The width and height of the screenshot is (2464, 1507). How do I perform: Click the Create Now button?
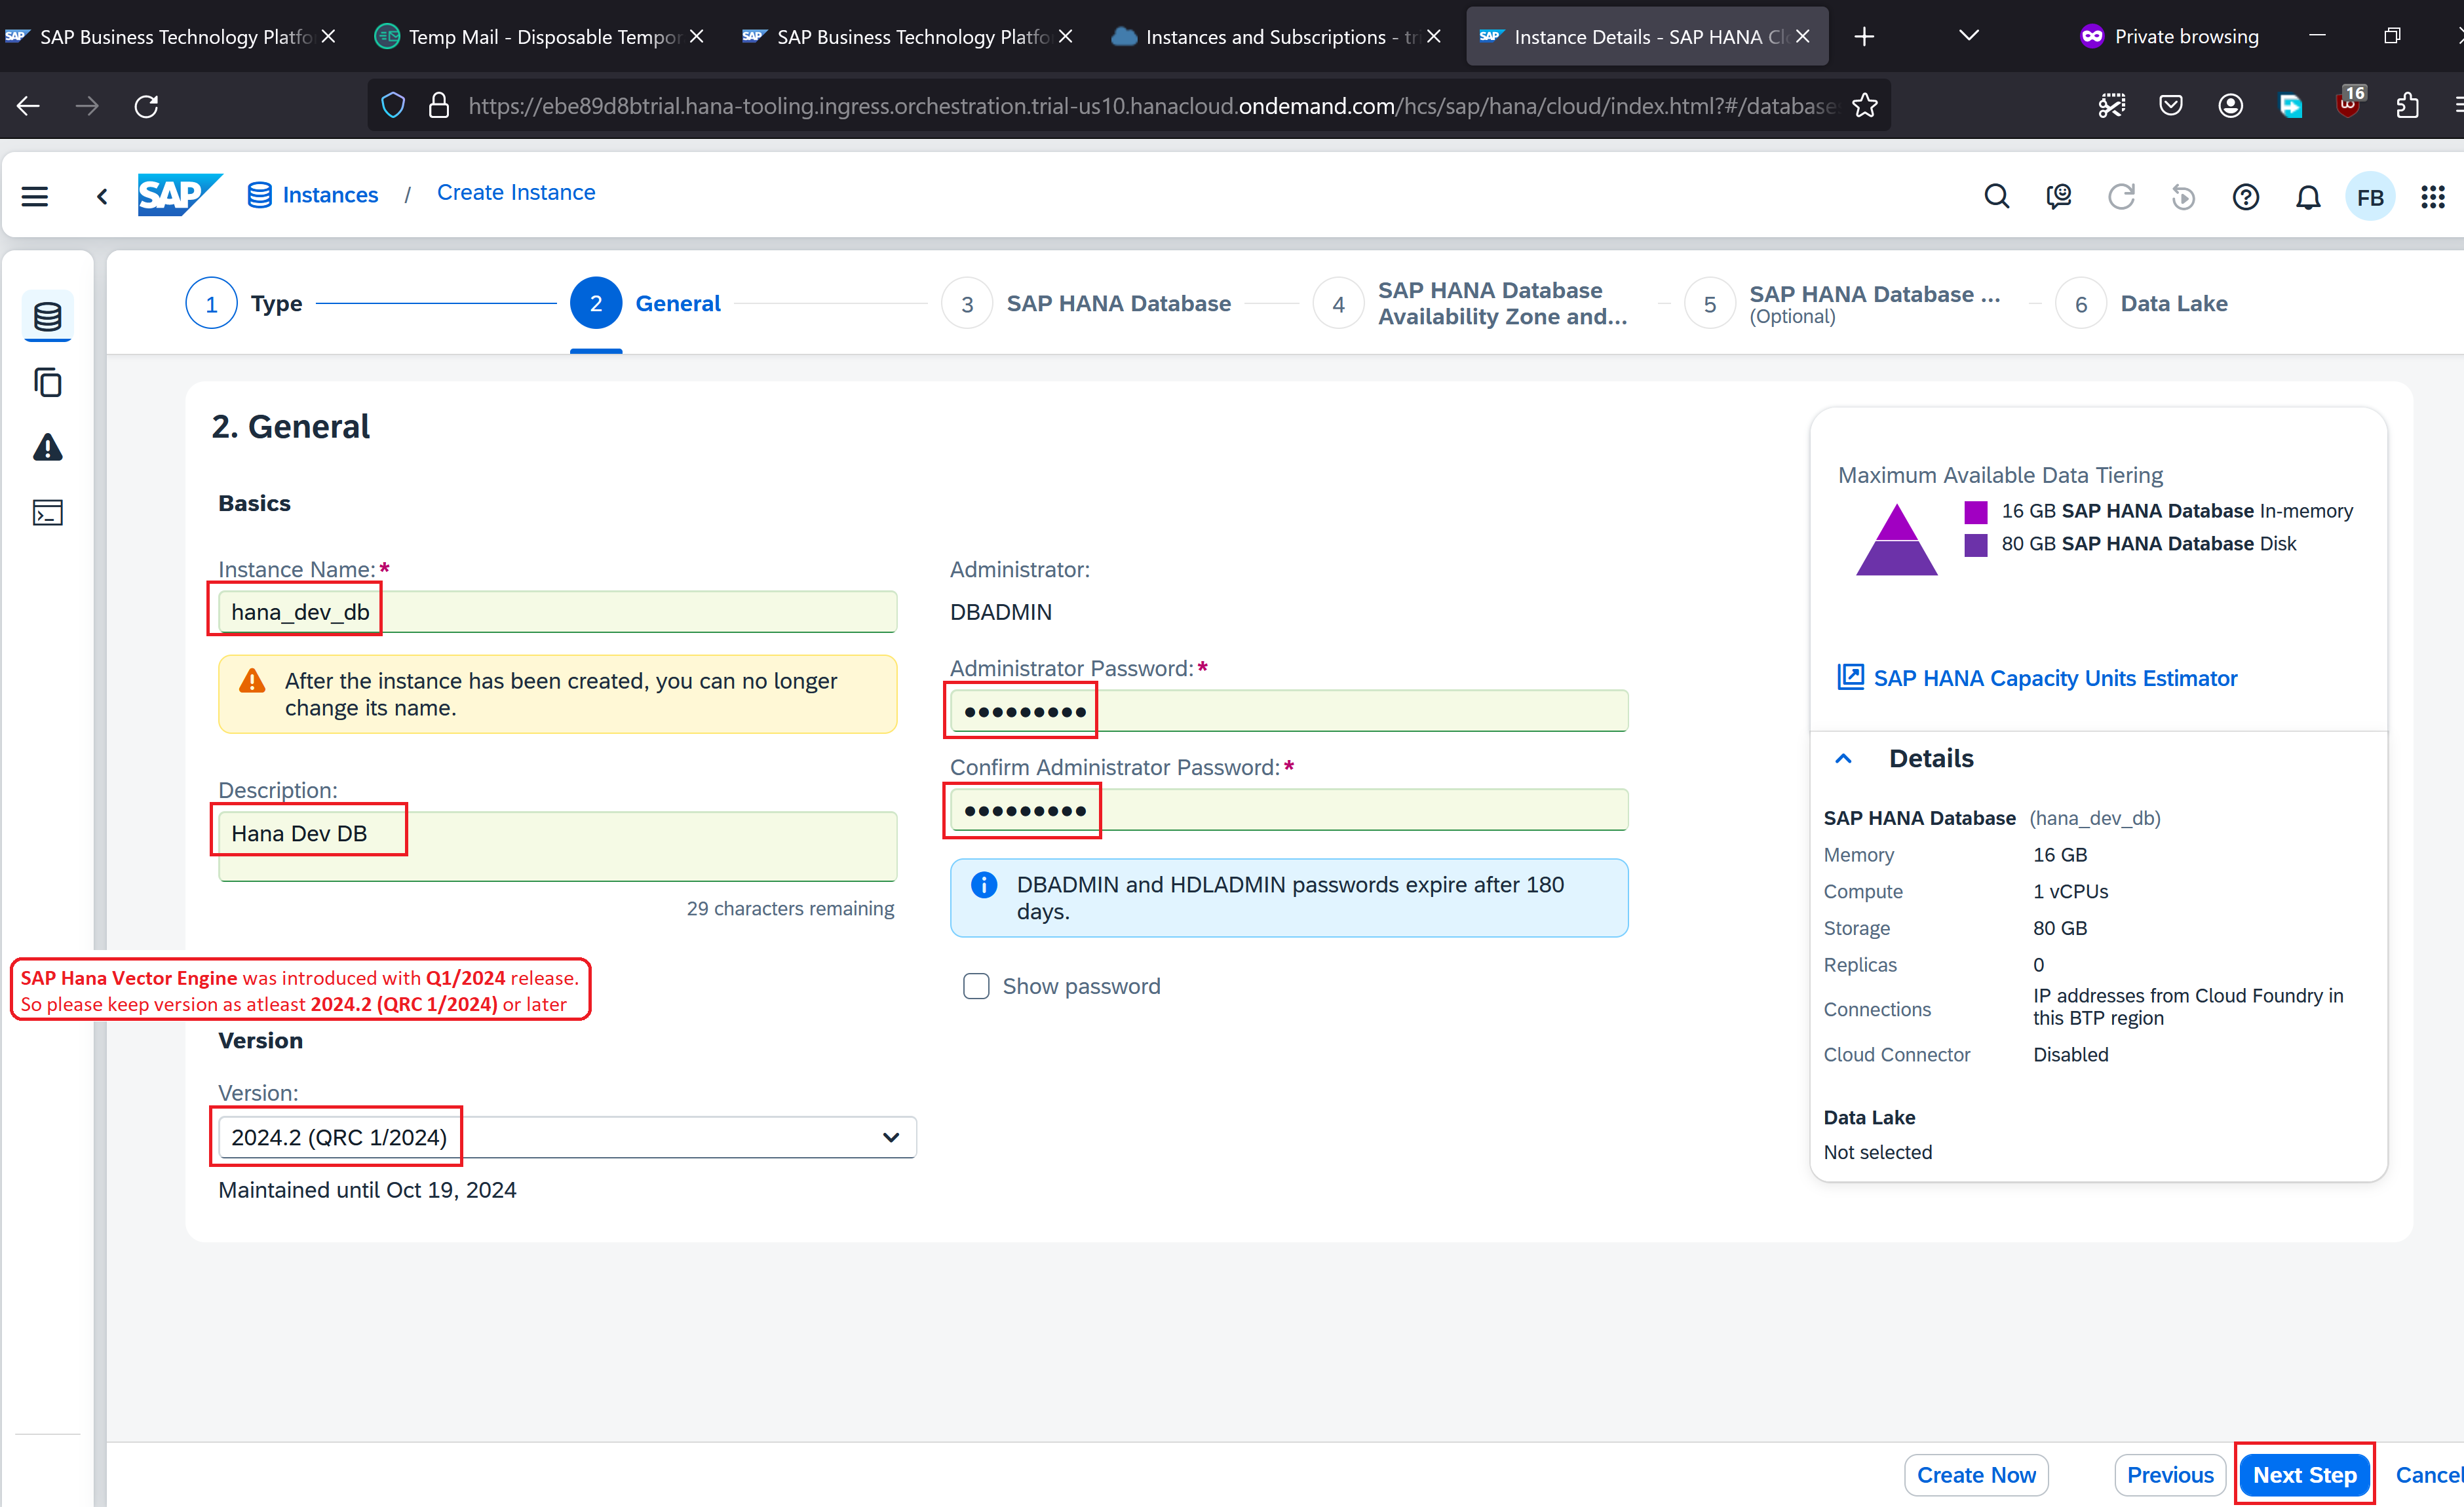[1975, 1474]
